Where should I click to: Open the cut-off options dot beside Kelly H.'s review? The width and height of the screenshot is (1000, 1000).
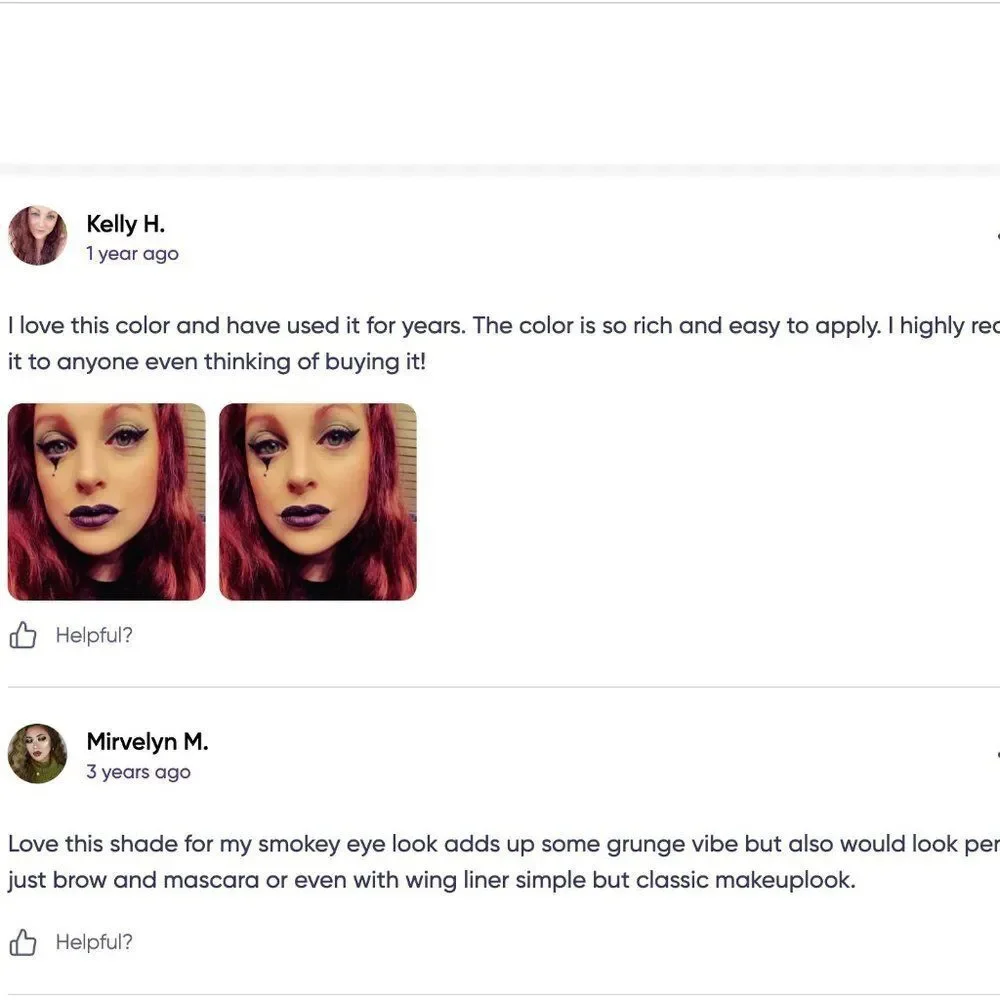click(x=997, y=237)
